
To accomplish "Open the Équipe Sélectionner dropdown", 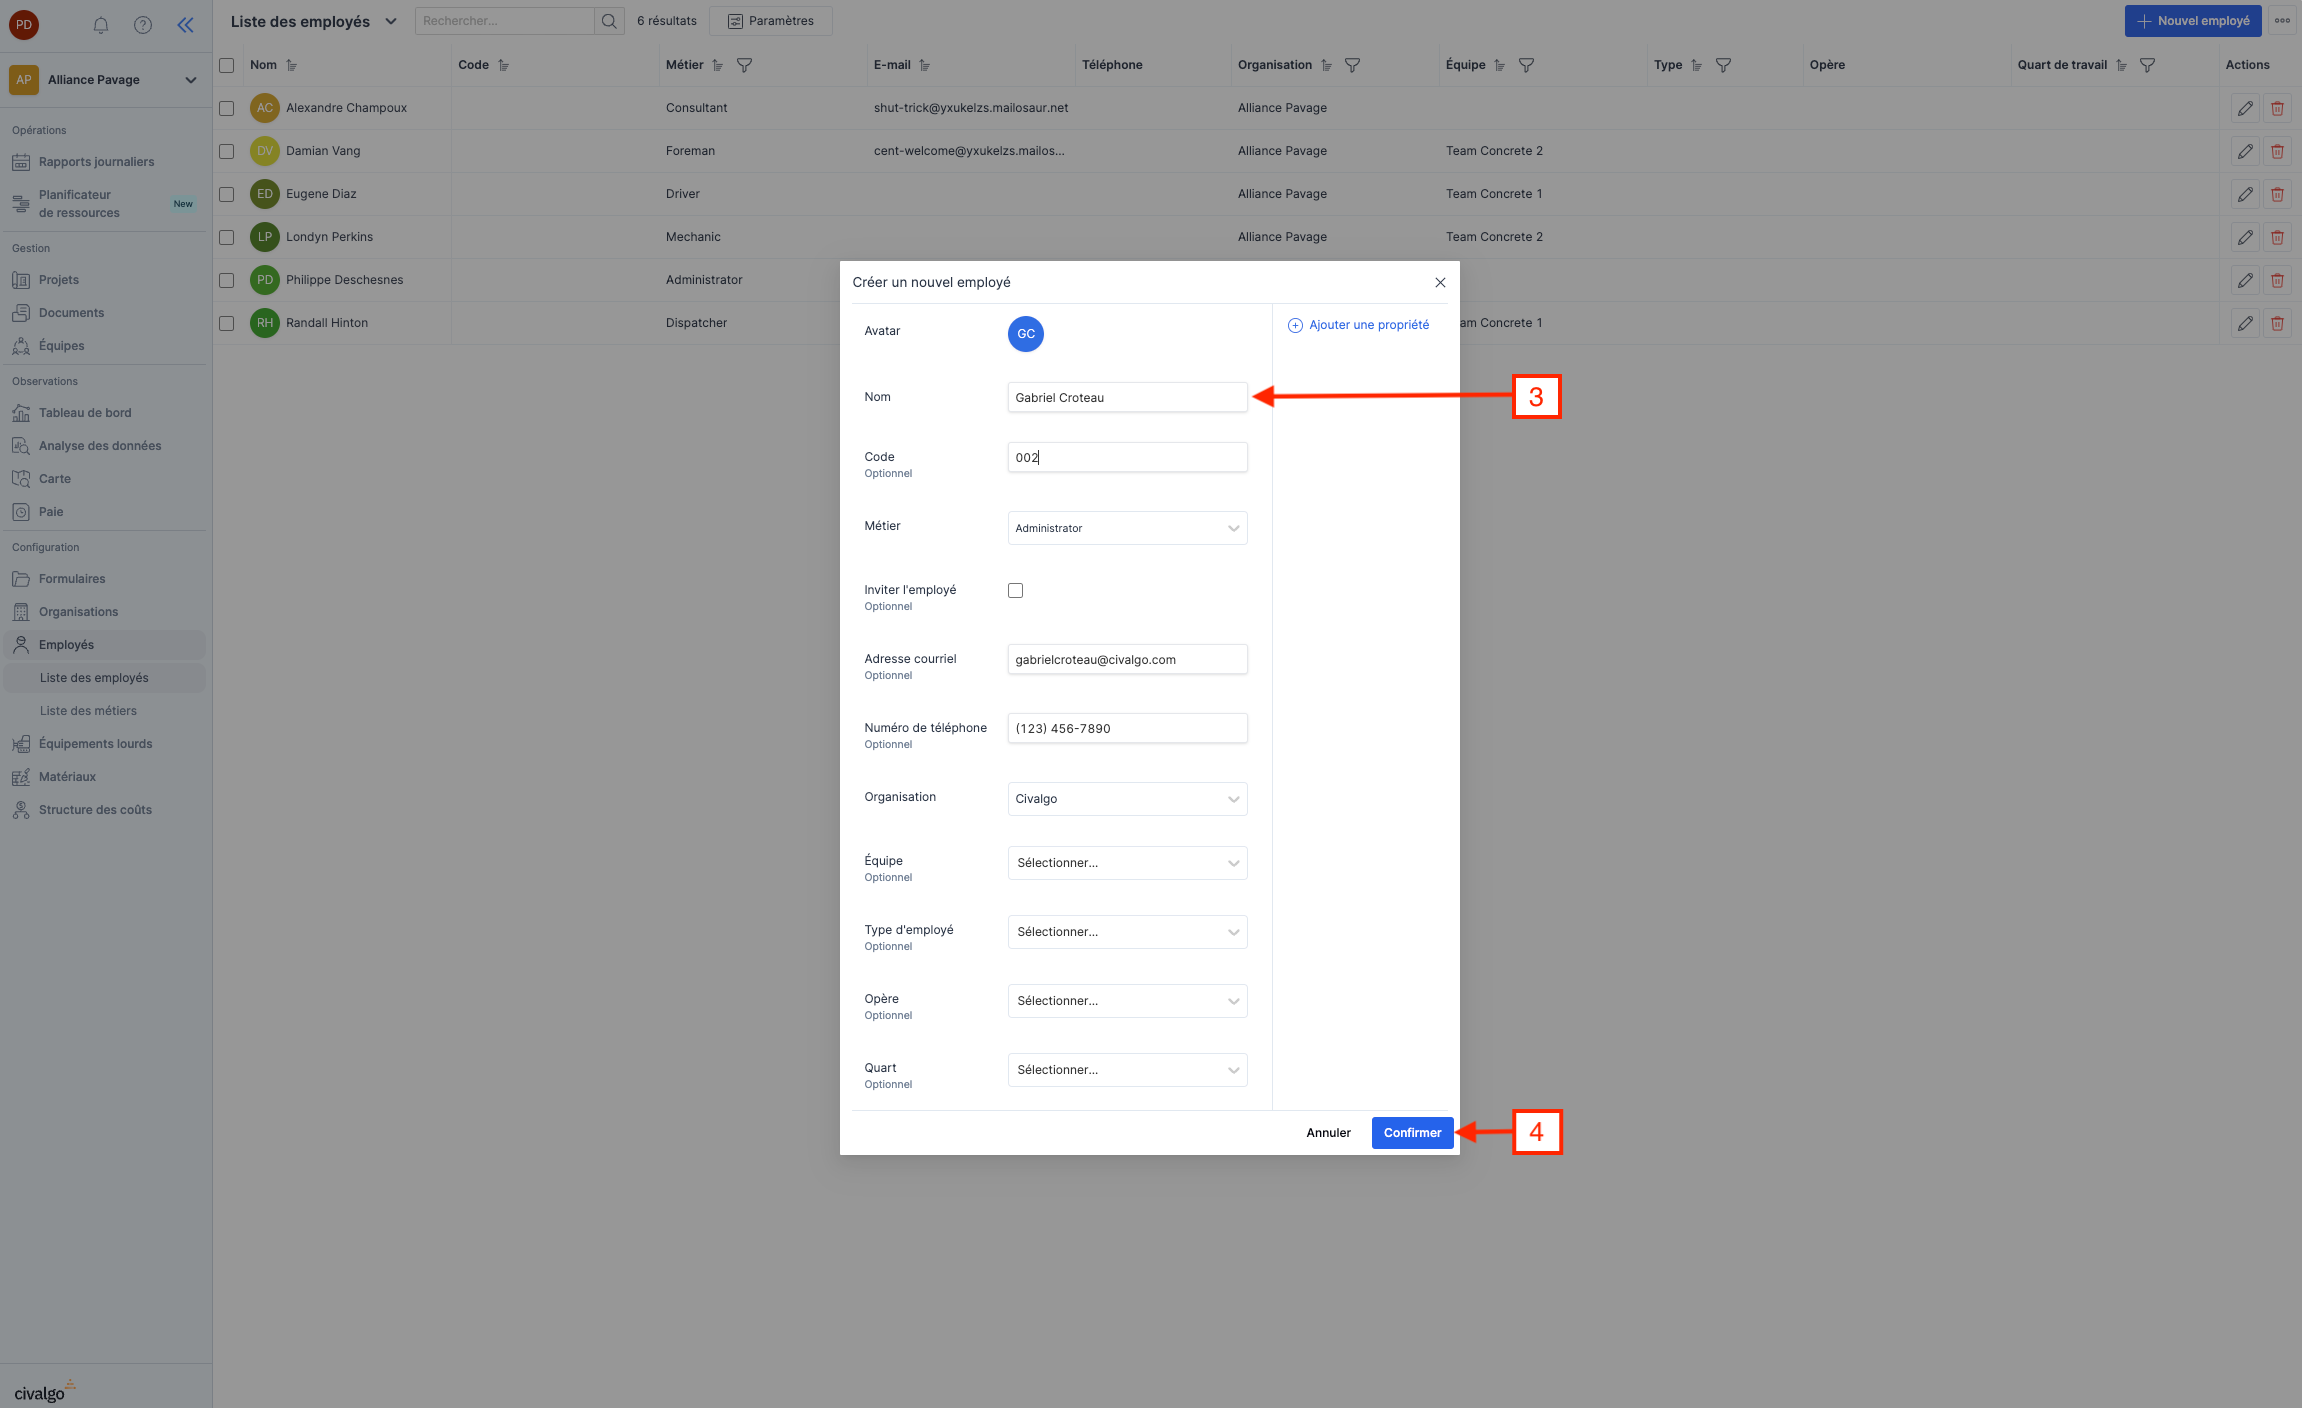I will click(1126, 863).
